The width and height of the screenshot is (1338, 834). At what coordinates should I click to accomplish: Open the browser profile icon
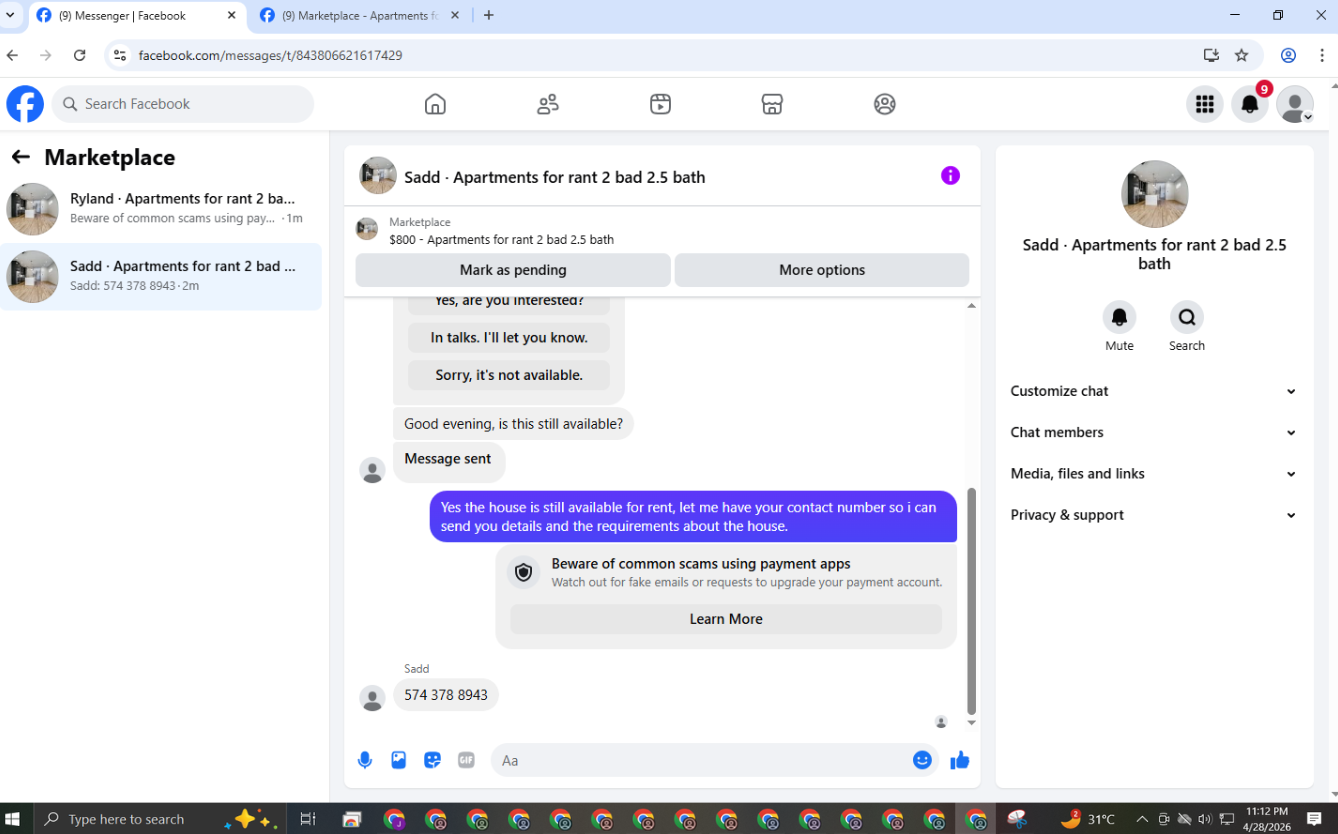tap(1289, 55)
